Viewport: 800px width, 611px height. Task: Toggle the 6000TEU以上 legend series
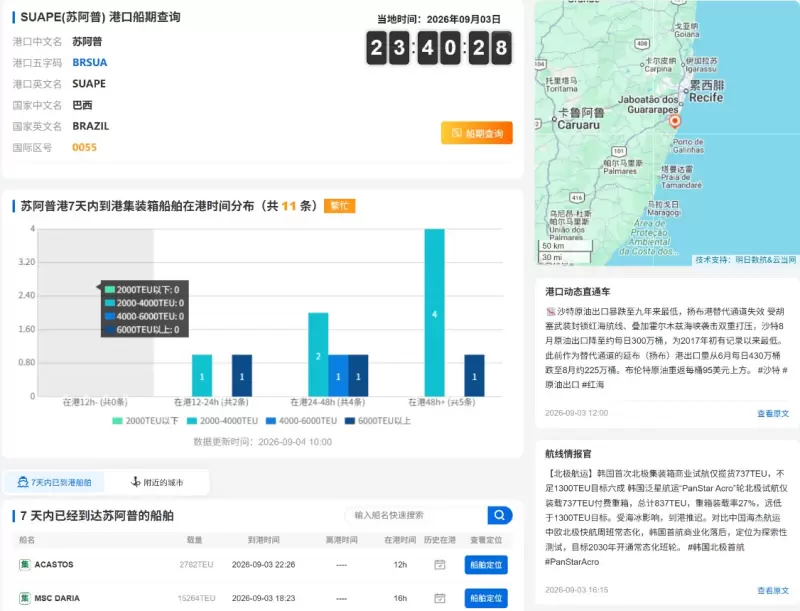[378, 421]
